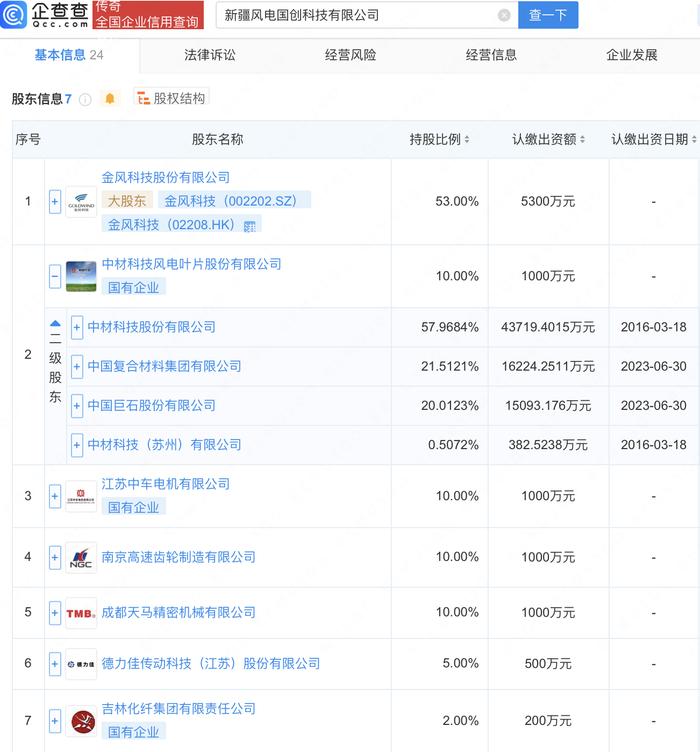
Task: Open 江苏中车电机有限公司 link
Action: (165, 484)
